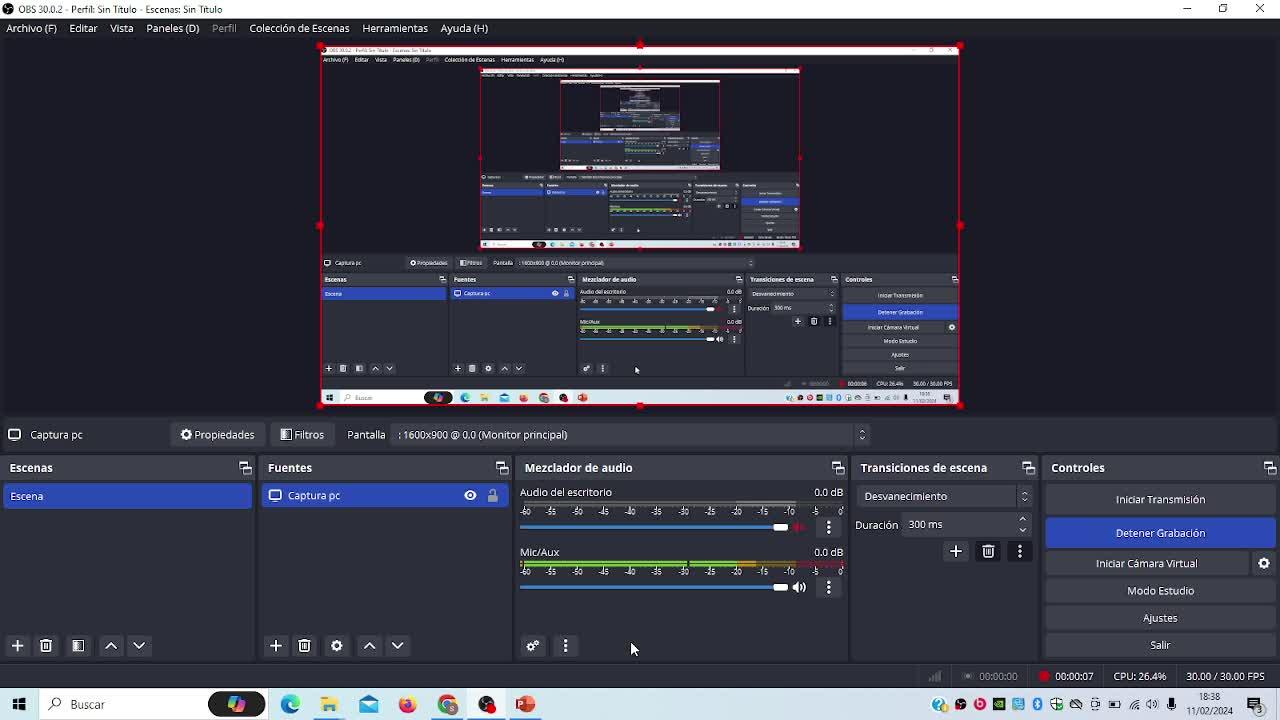
Task: Hide the Captura pc source
Action: pyautogui.click(x=470, y=496)
